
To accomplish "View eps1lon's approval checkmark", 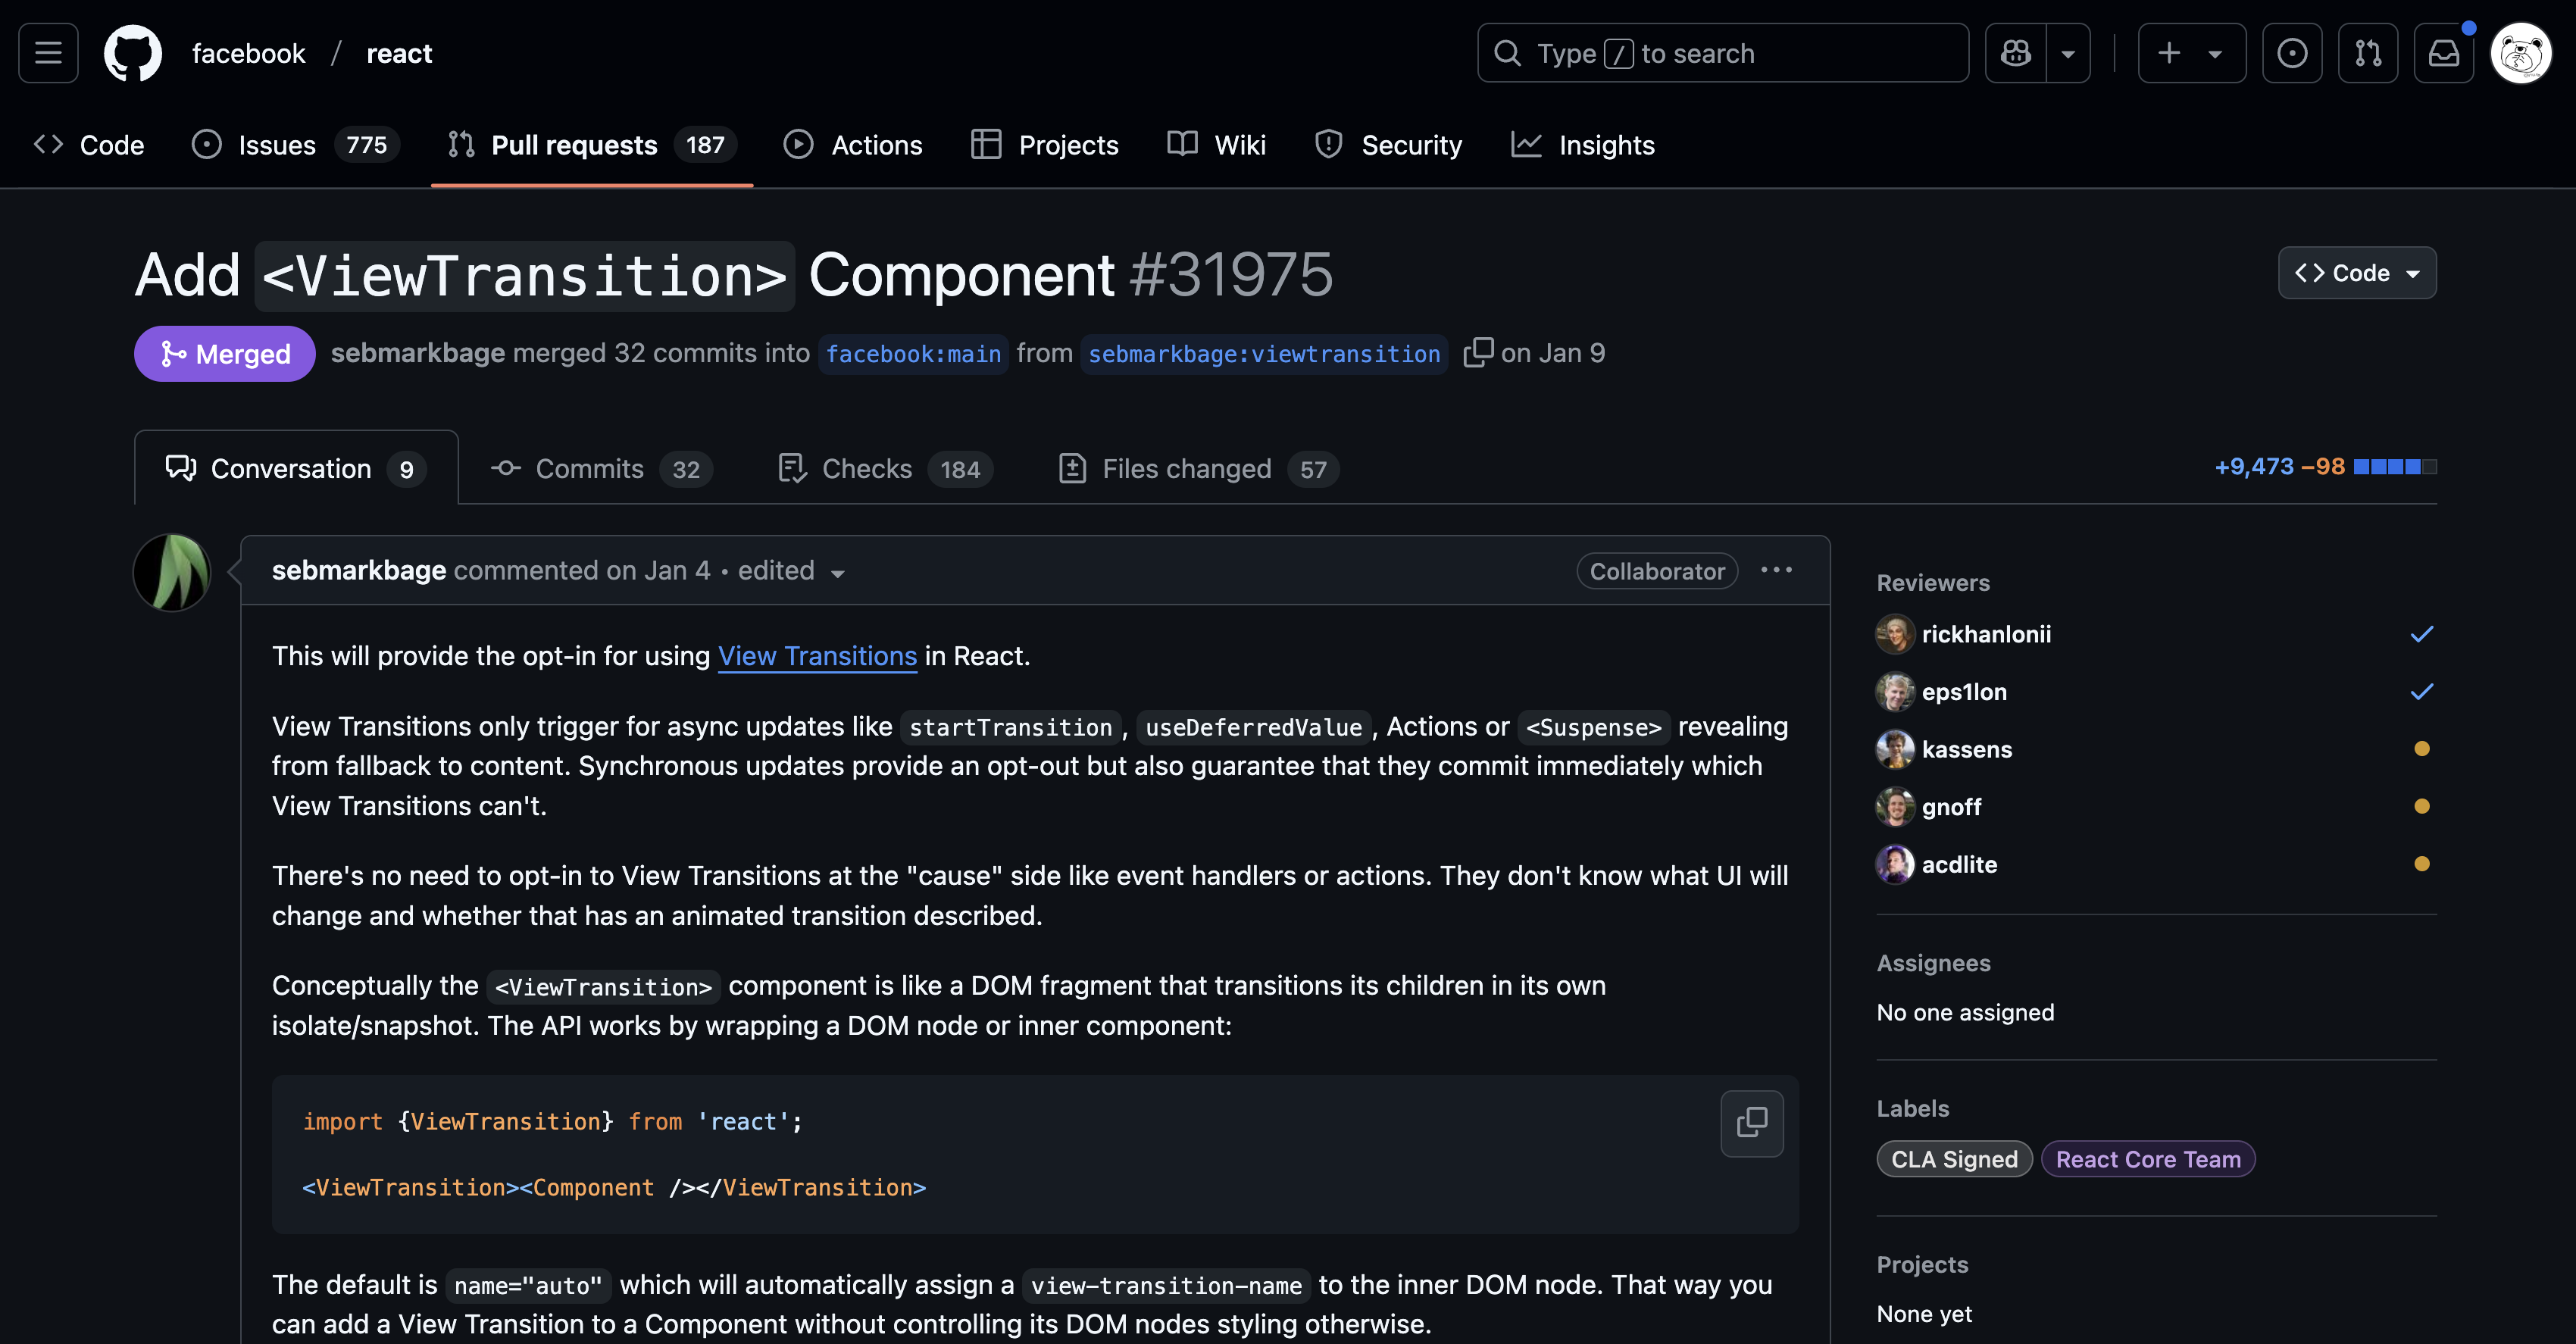I will click(2421, 691).
